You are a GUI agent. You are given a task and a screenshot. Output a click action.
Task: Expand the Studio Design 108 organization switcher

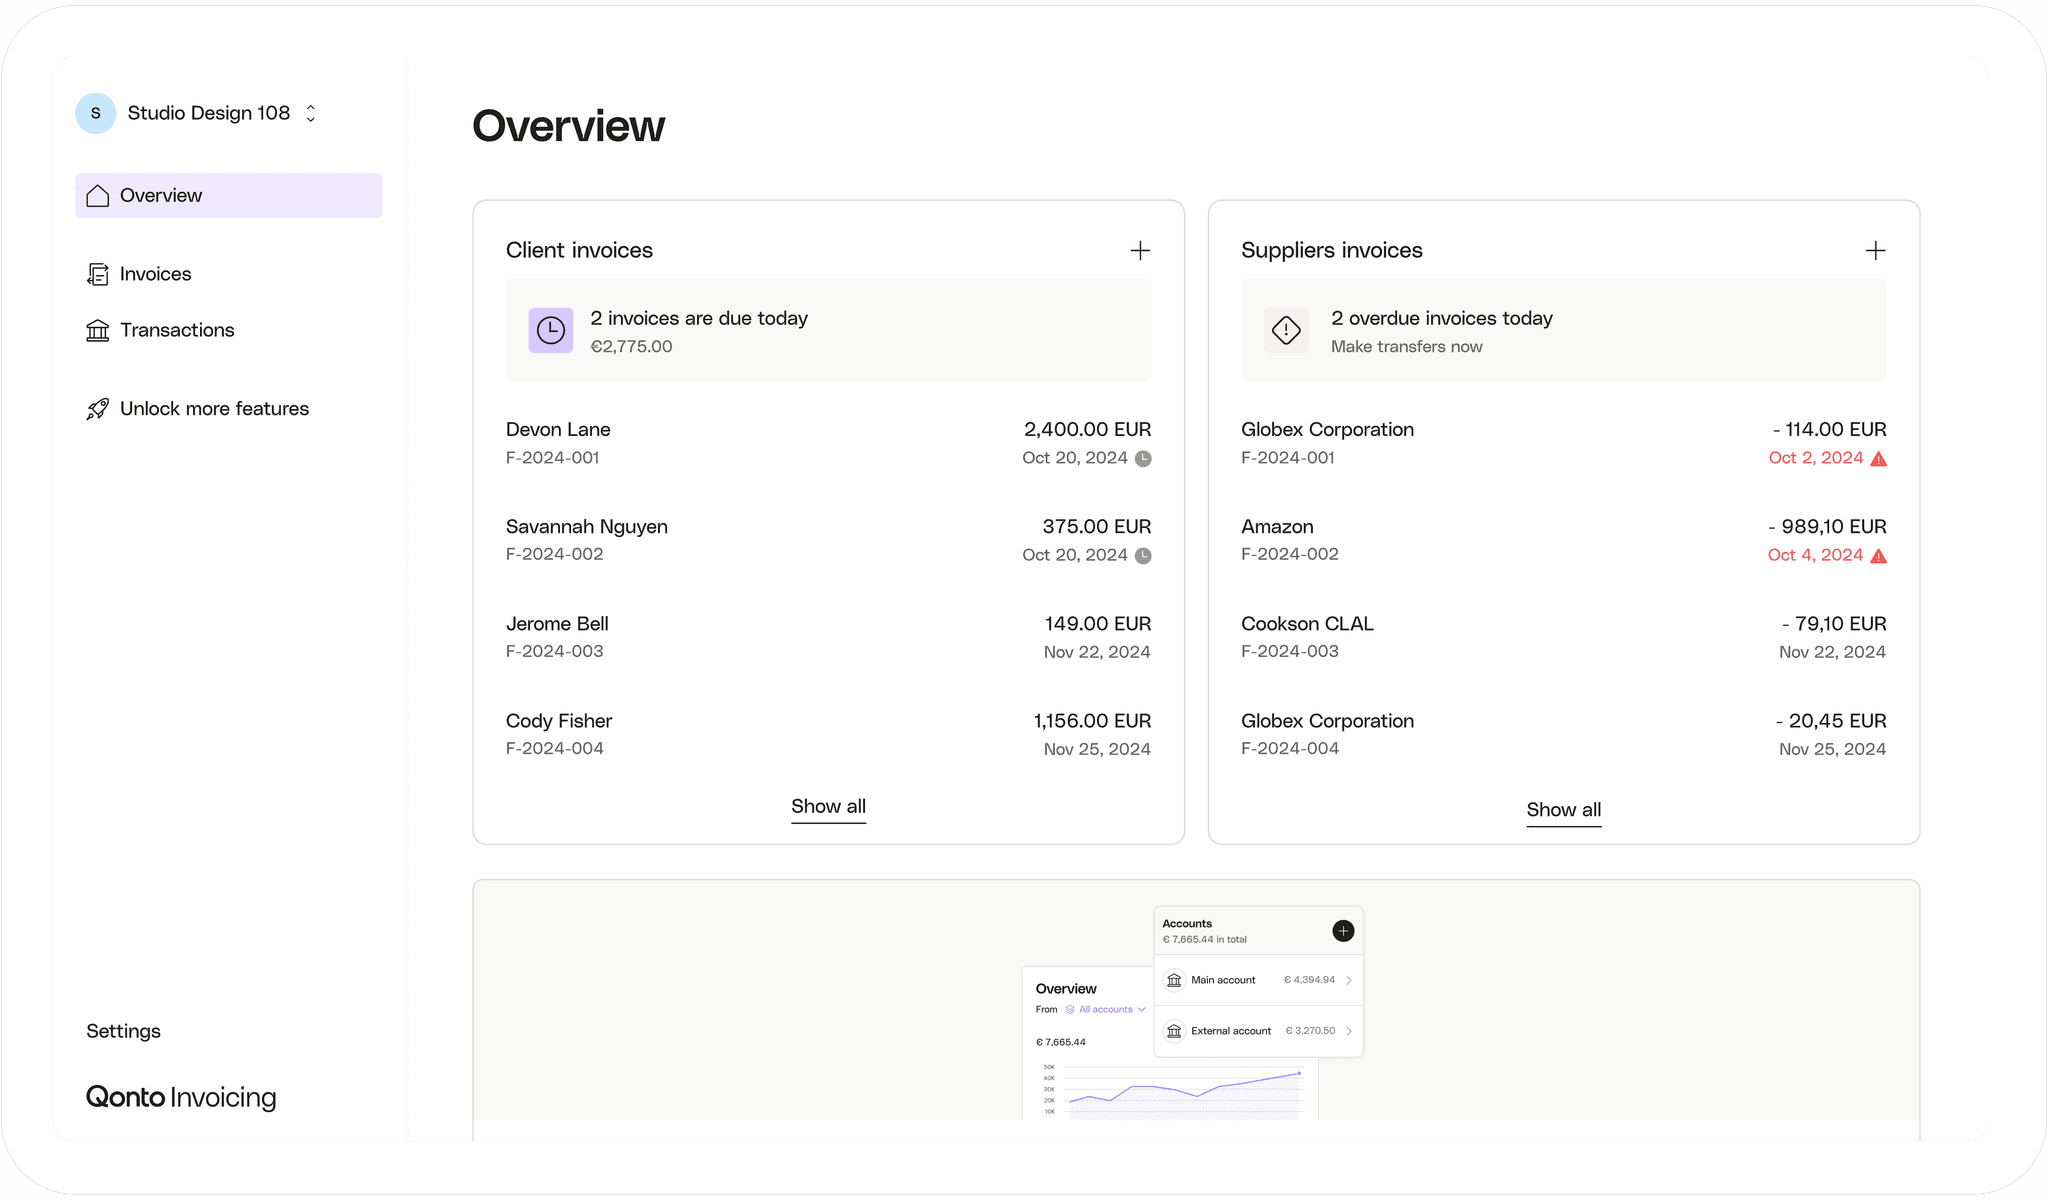coord(311,113)
